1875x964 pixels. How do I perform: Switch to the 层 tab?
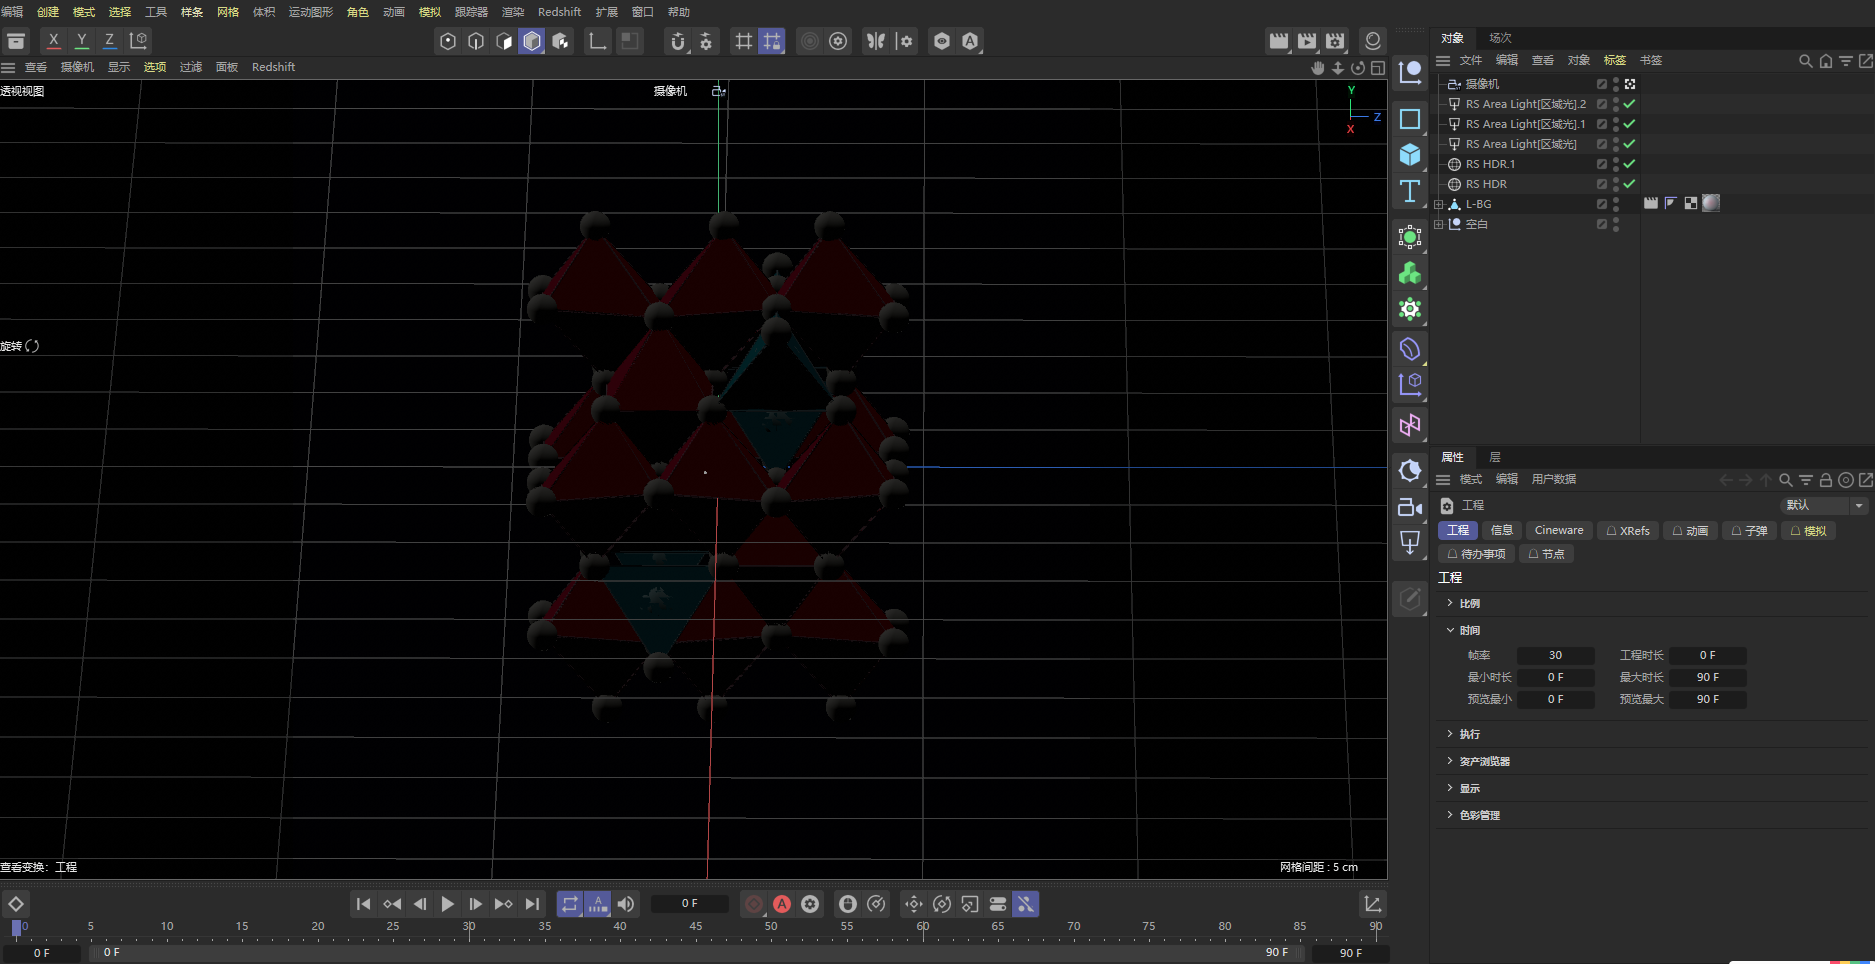1495,457
